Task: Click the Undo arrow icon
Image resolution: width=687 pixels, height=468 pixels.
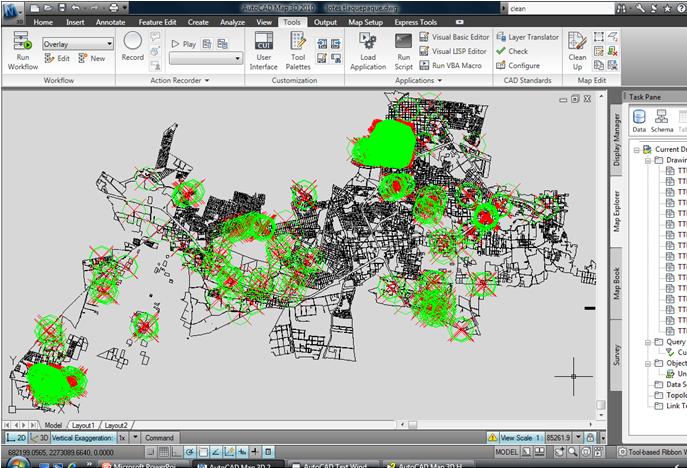Action: pyautogui.click(x=76, y=8)
